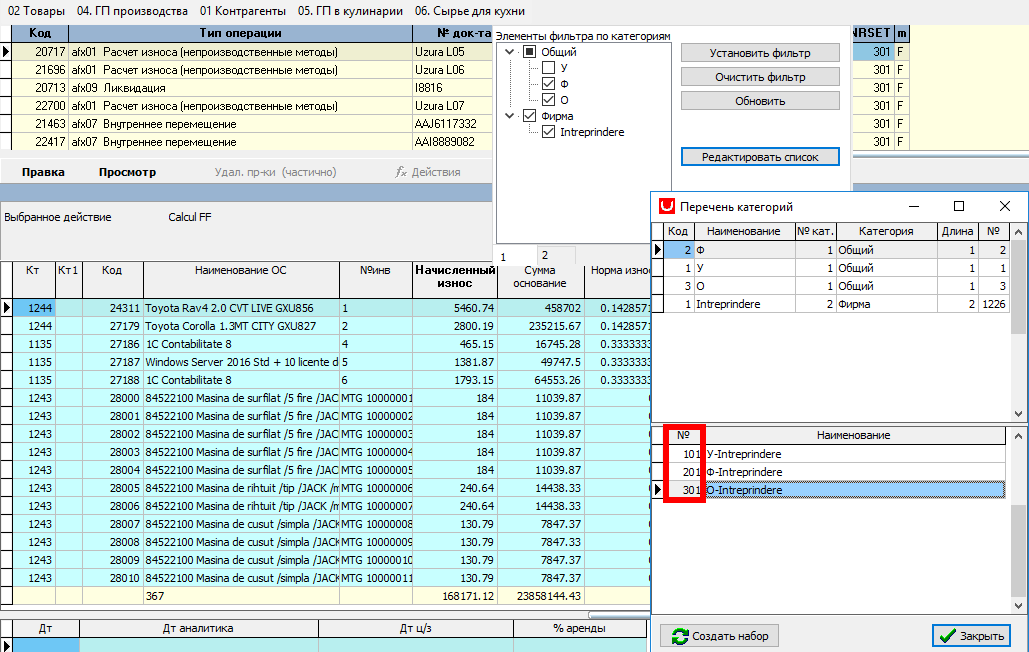Switch to filter tab 1
The width and height of the screenshot is (1029, 652).
click(x=516, y=256)
